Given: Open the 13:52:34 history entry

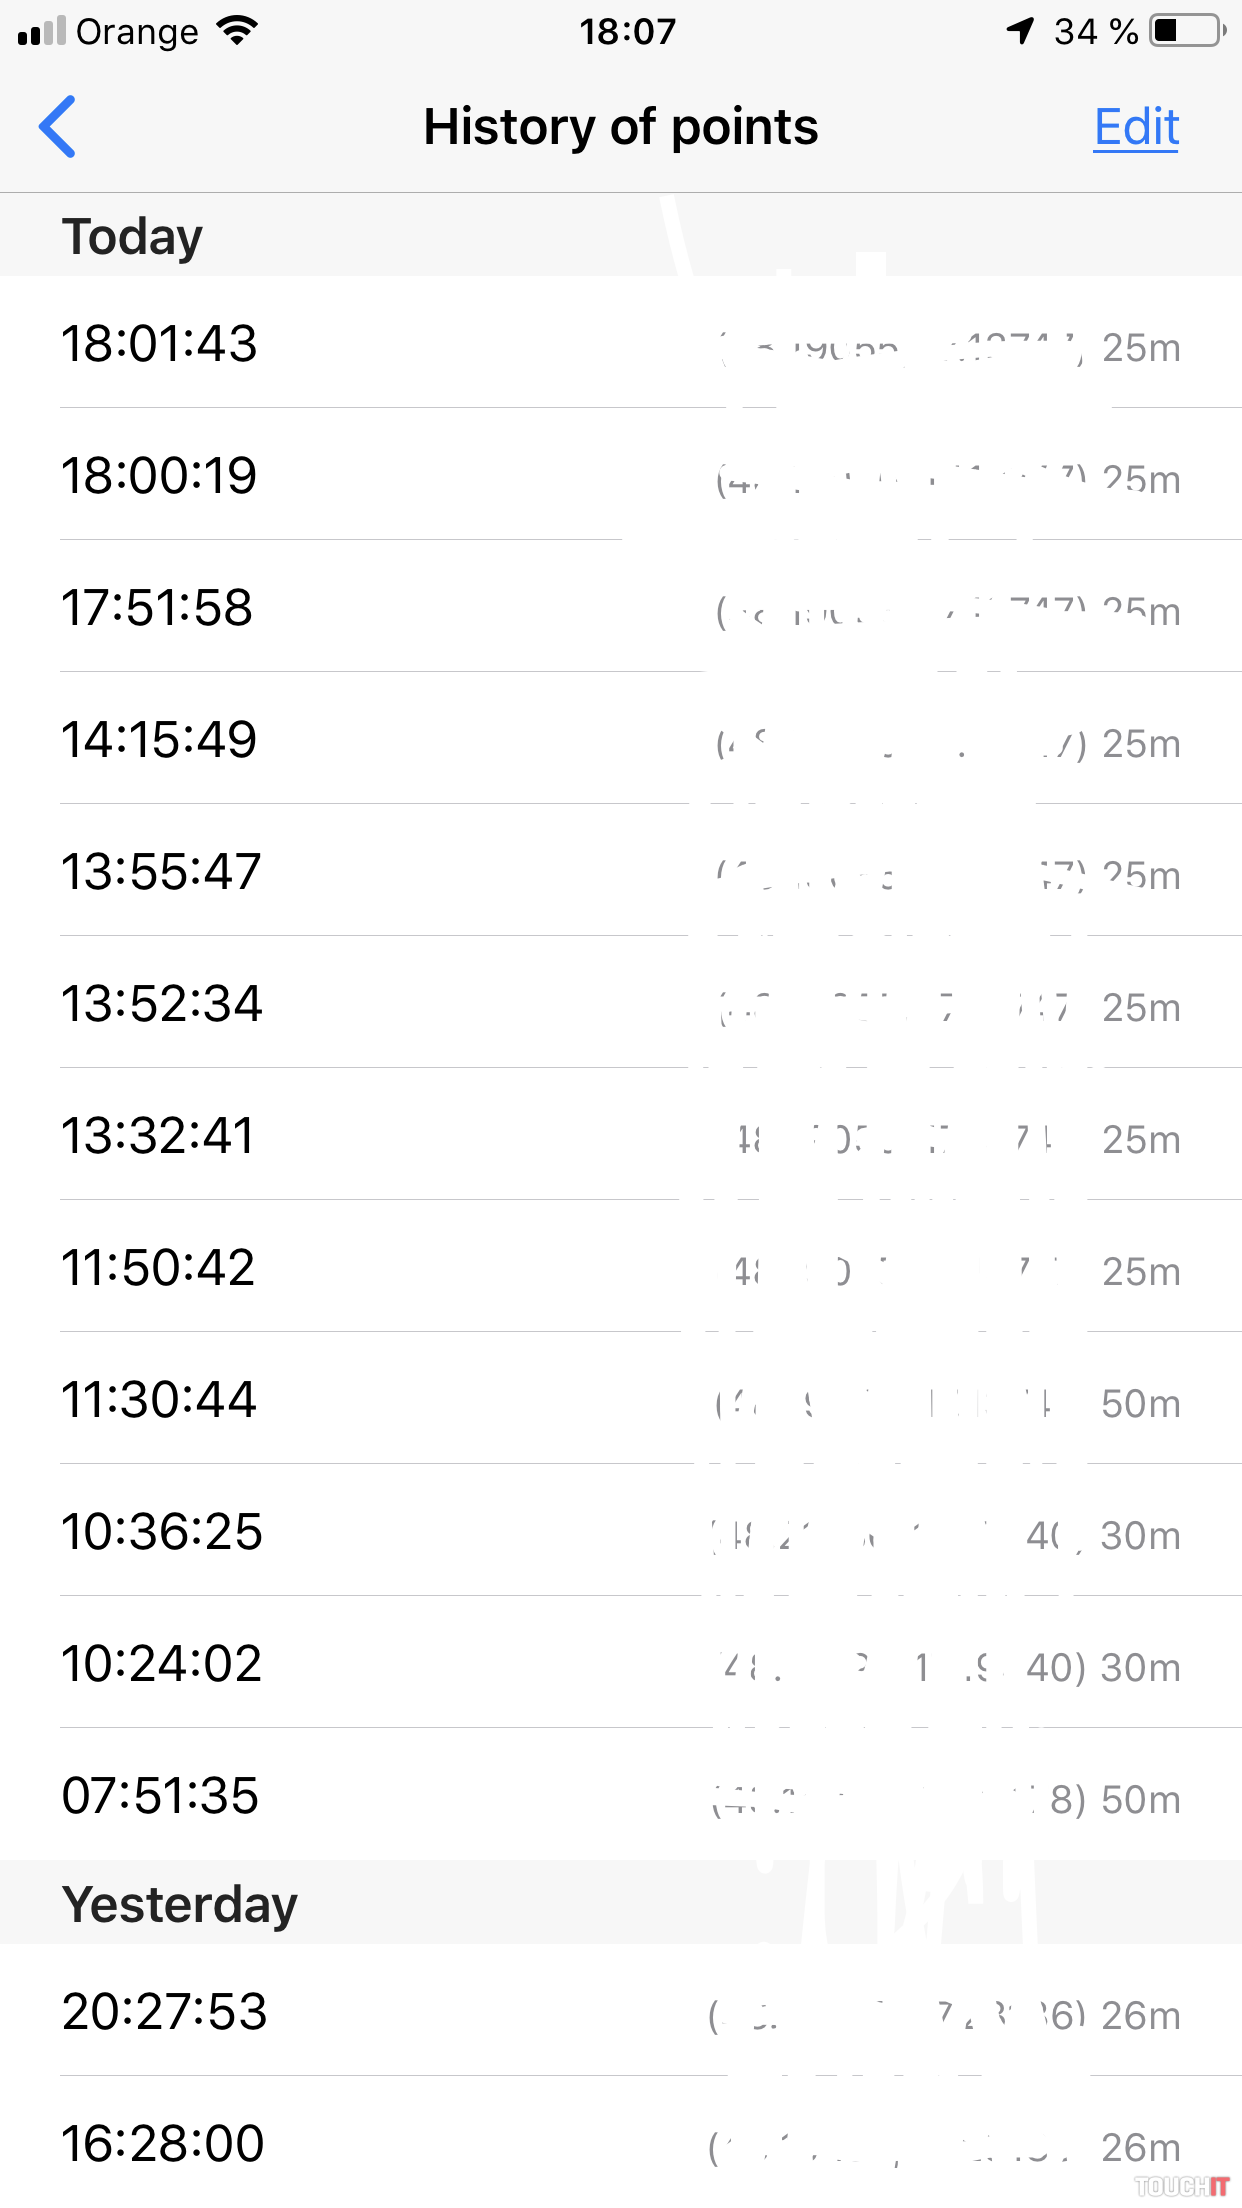Looking at the screenshot, I should tap(620, 1003).
